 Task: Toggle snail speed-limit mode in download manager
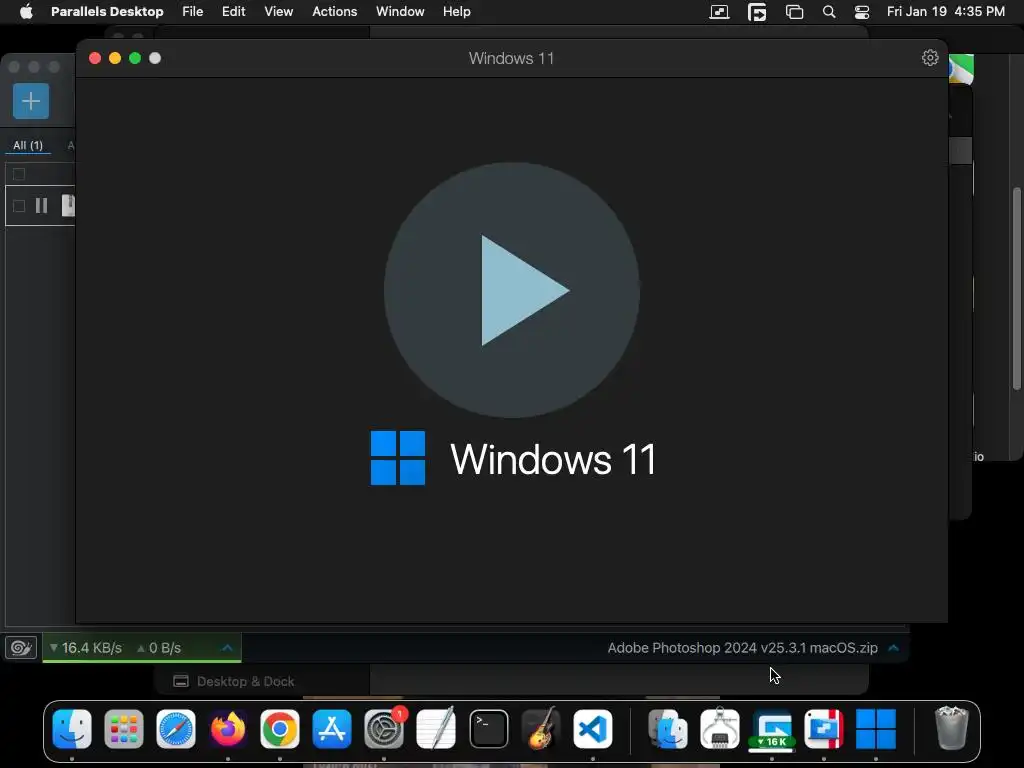[x=21, y=648]
